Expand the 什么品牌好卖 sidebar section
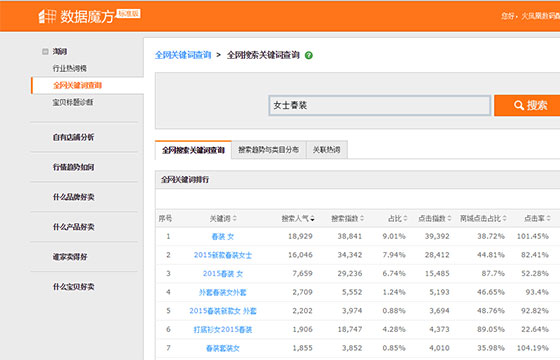 coord(73,197)
